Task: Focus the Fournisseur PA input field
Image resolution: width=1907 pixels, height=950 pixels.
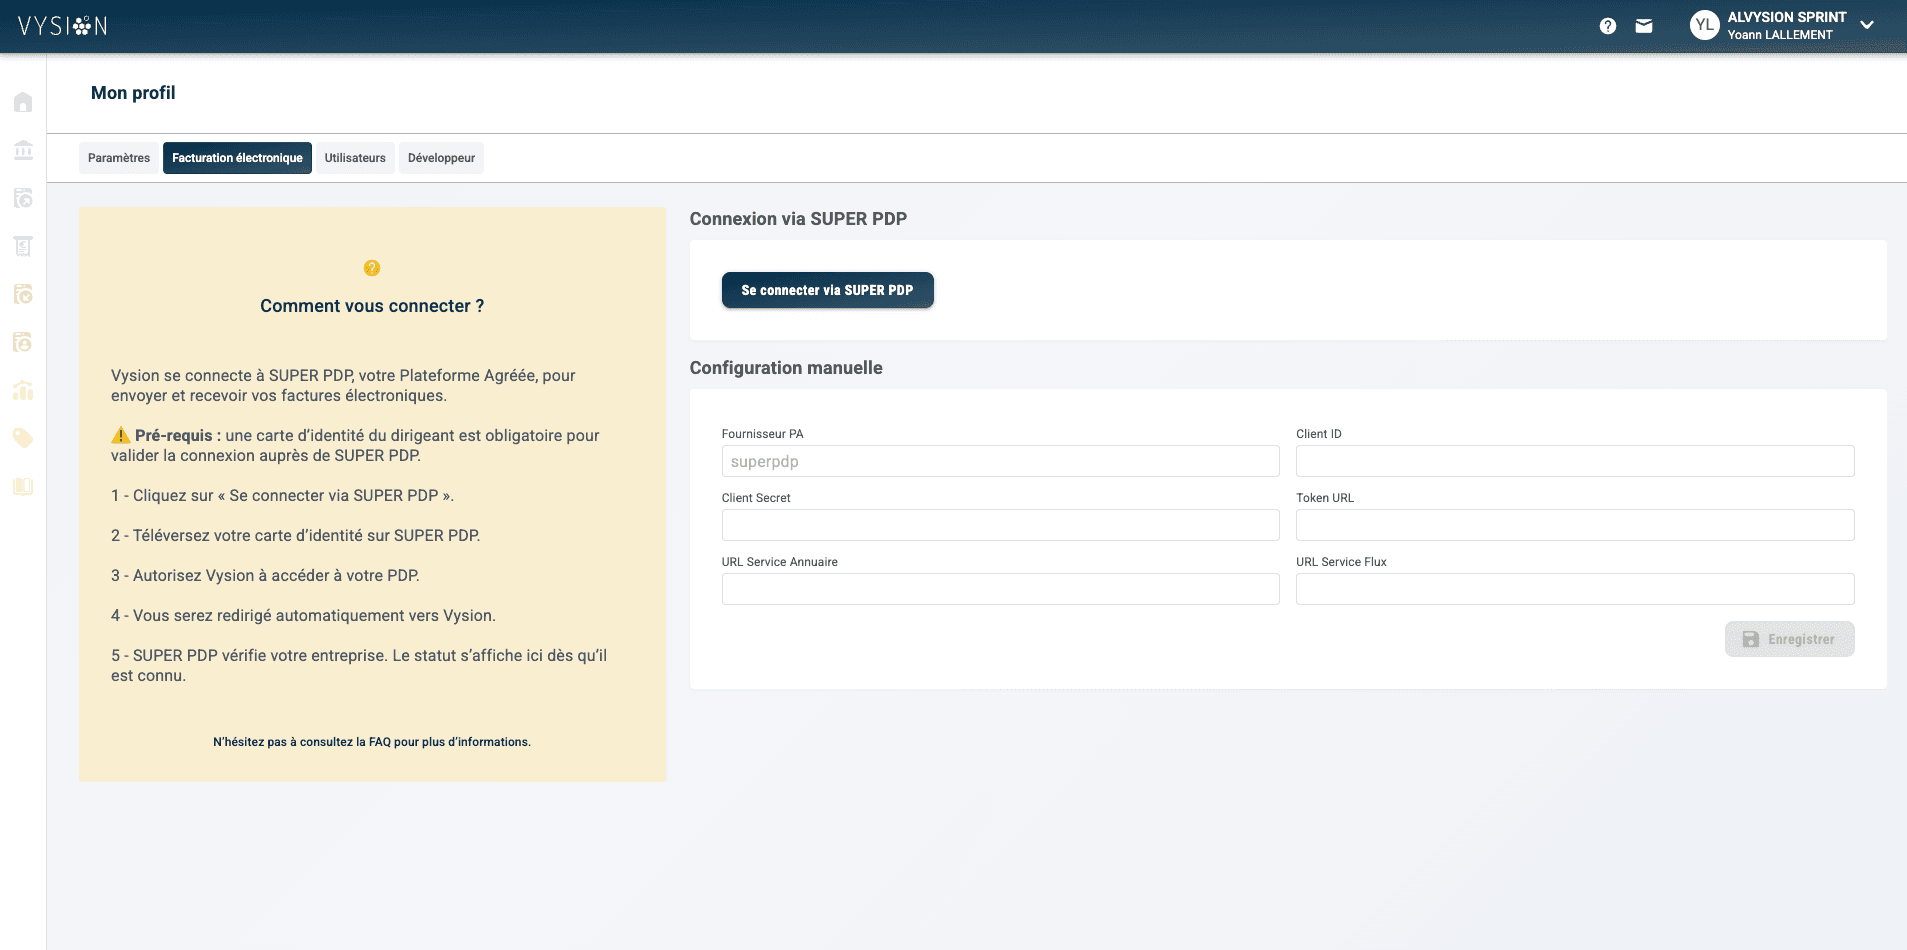Action: 1001,461
